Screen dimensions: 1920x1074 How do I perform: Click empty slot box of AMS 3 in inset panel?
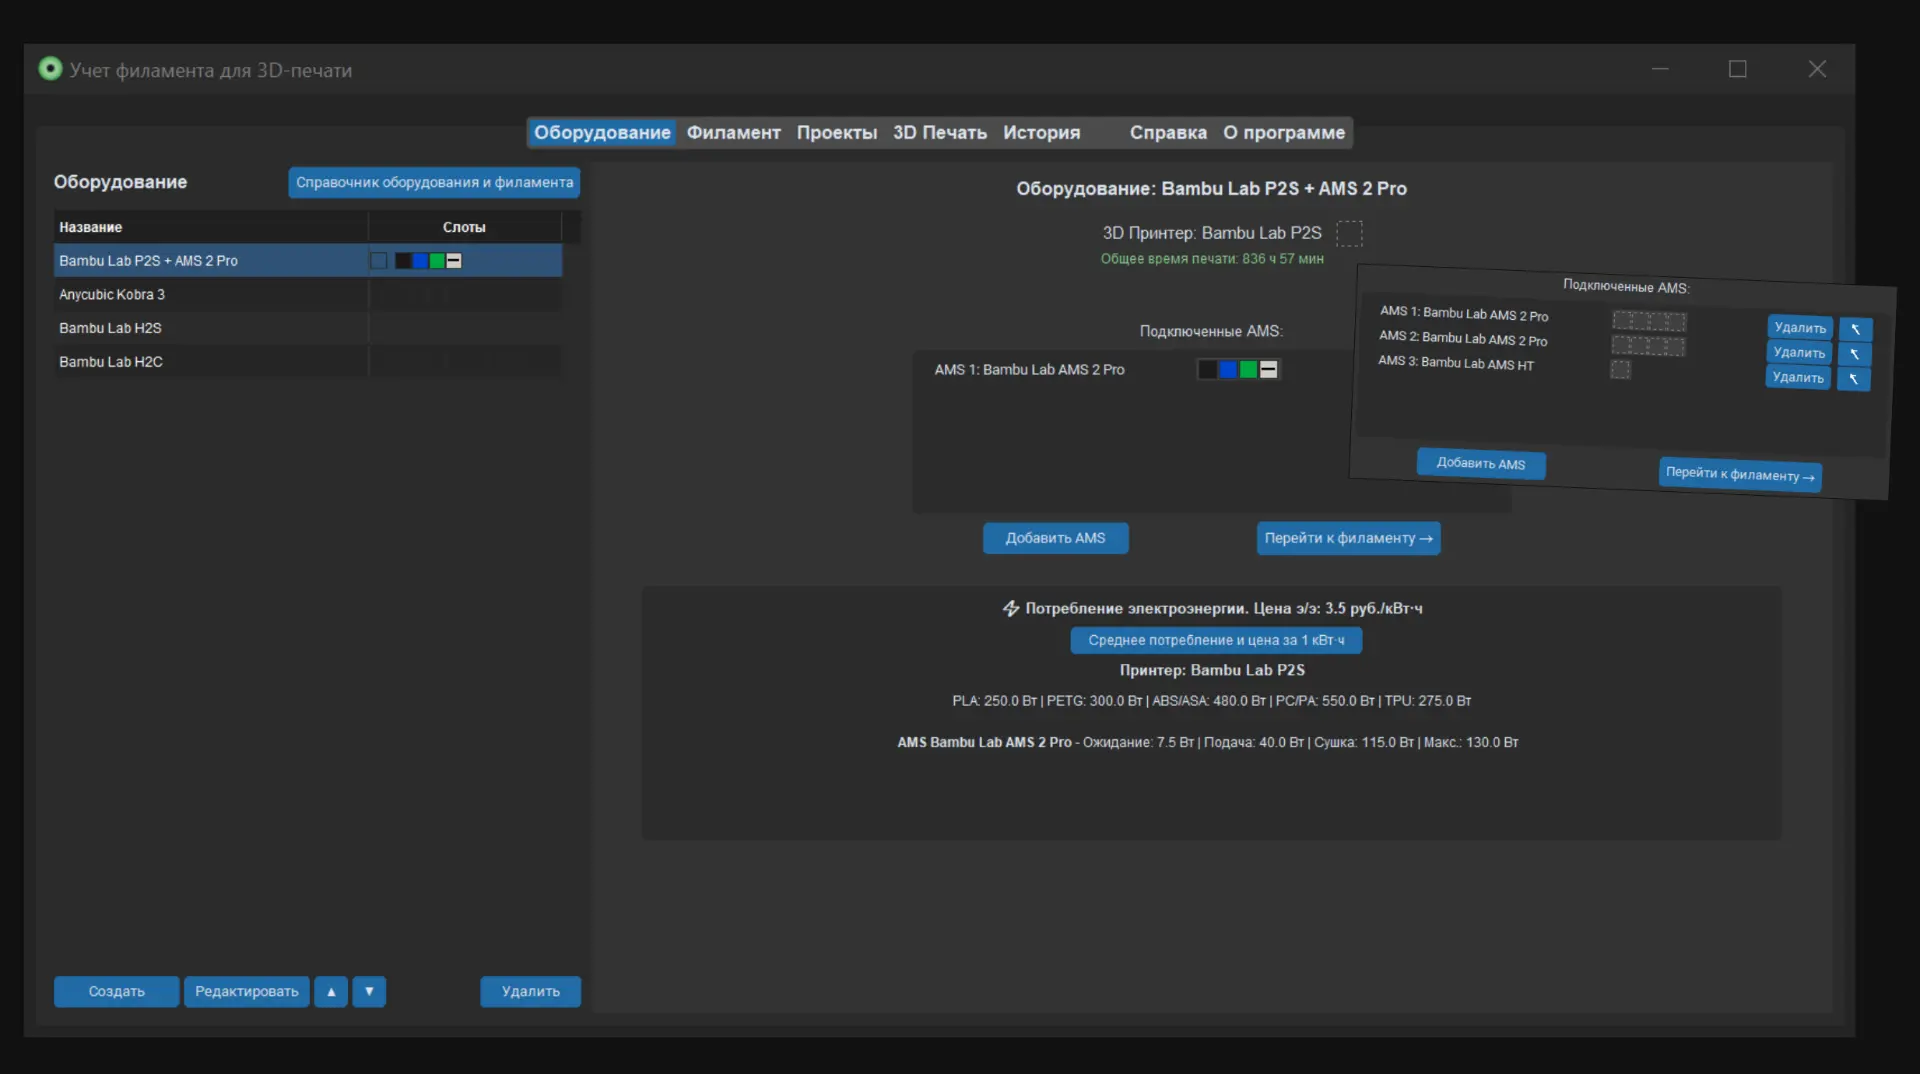click(x=1620, y=370)
